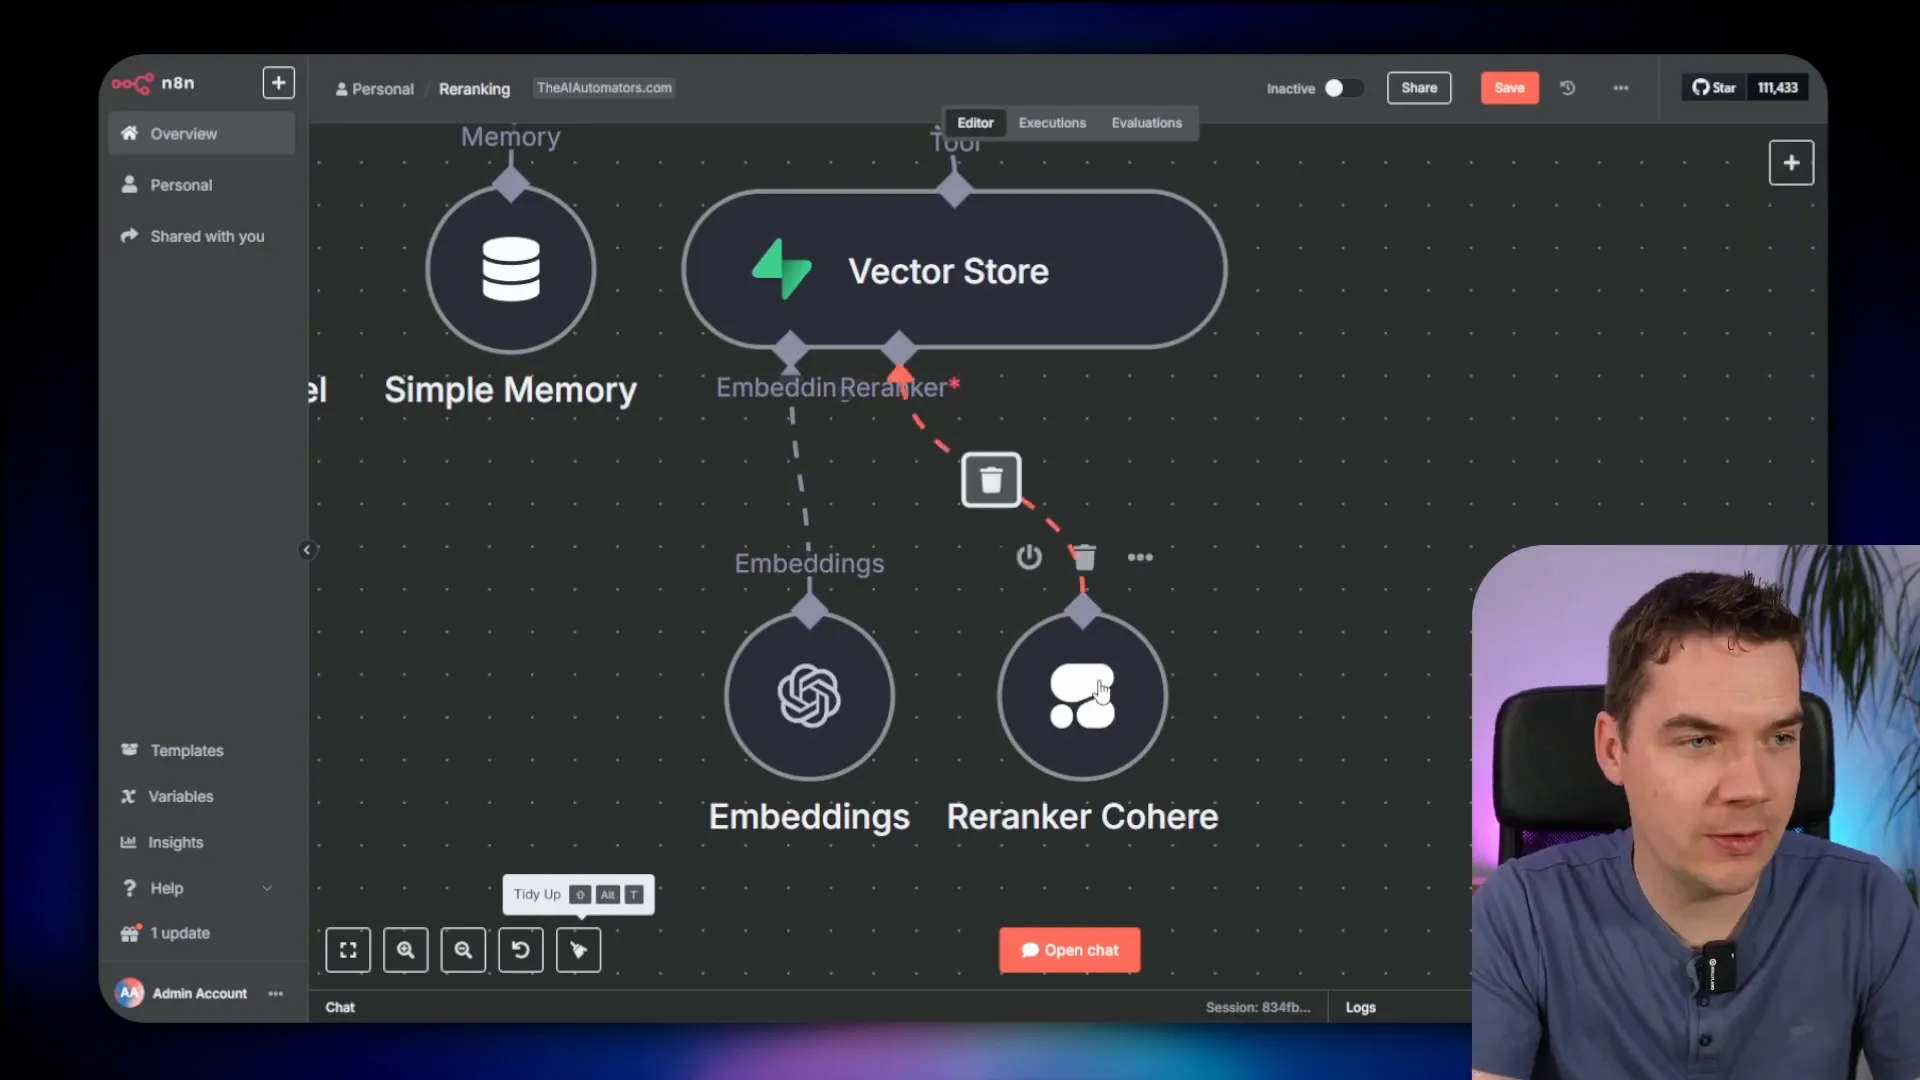Select the OpenAI Embeddings node
The width and height of the screenshot is (1920, 1080).
tap(809, 696)
